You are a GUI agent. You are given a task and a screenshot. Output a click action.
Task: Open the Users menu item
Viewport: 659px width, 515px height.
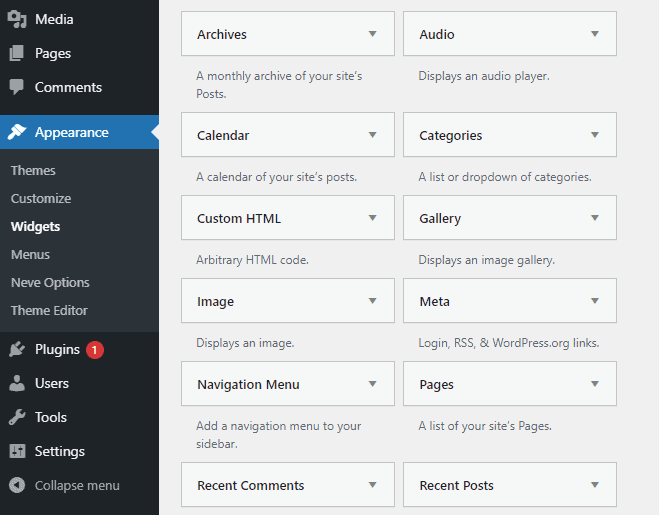79,383
